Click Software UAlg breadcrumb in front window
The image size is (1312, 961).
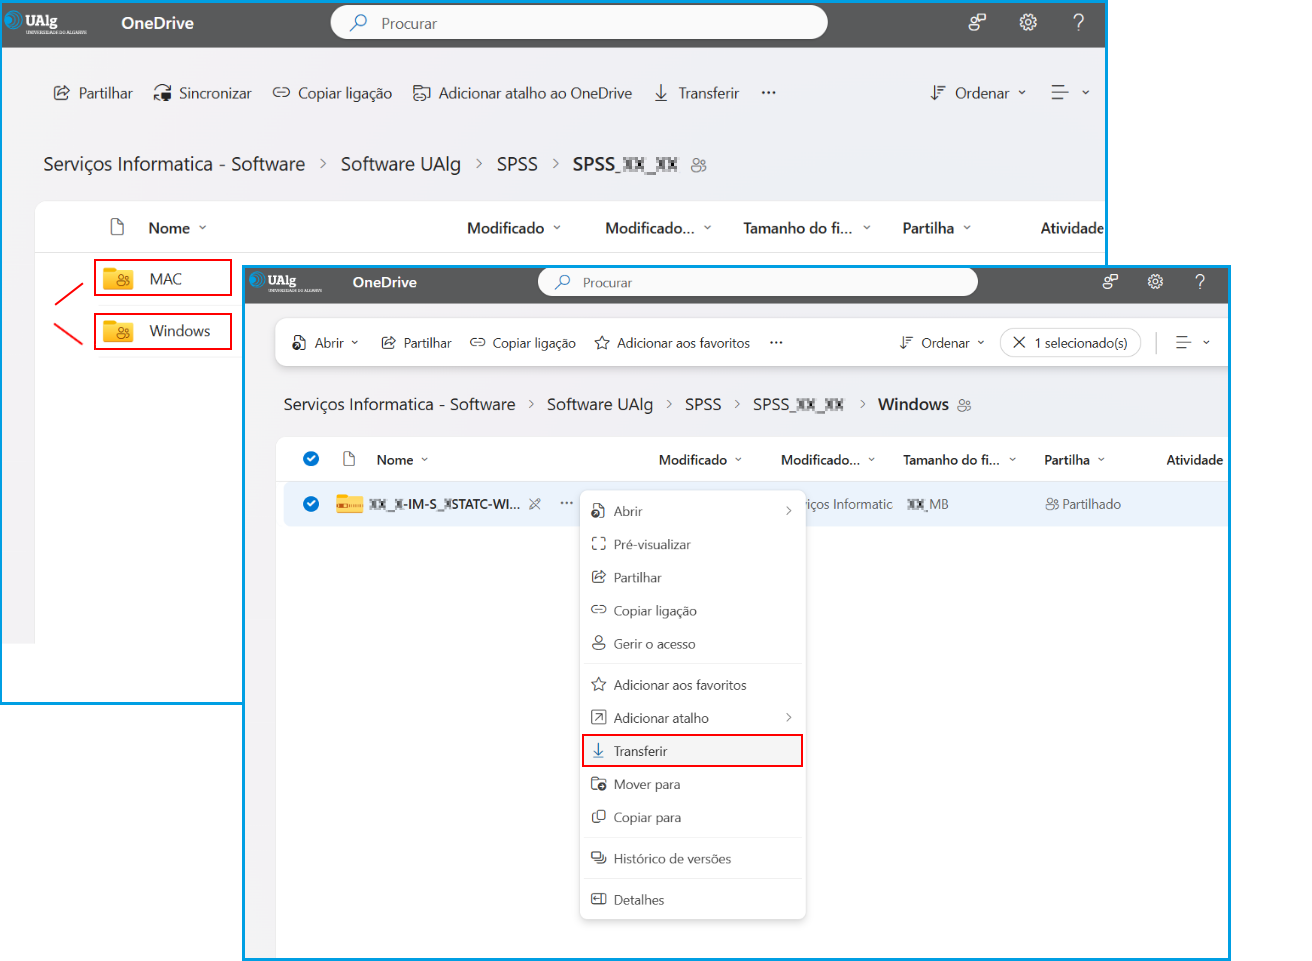599,404
